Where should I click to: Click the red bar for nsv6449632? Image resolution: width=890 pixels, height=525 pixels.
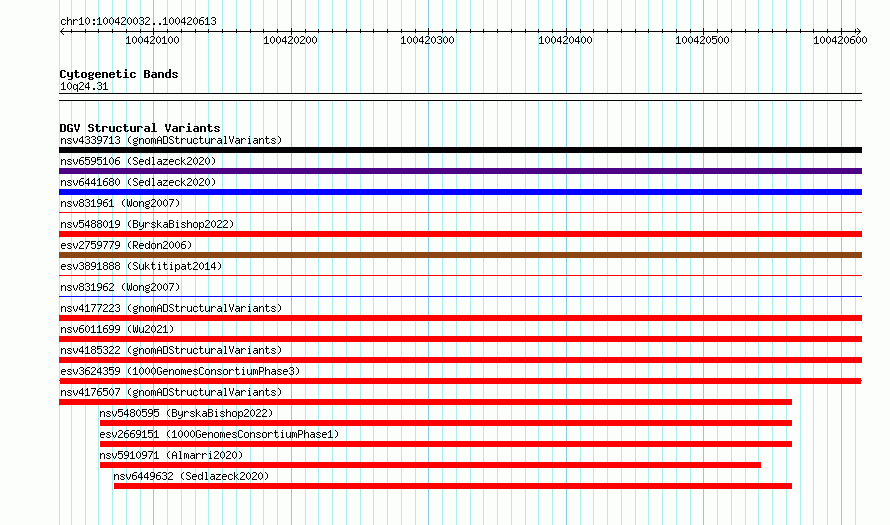[452, 486]
